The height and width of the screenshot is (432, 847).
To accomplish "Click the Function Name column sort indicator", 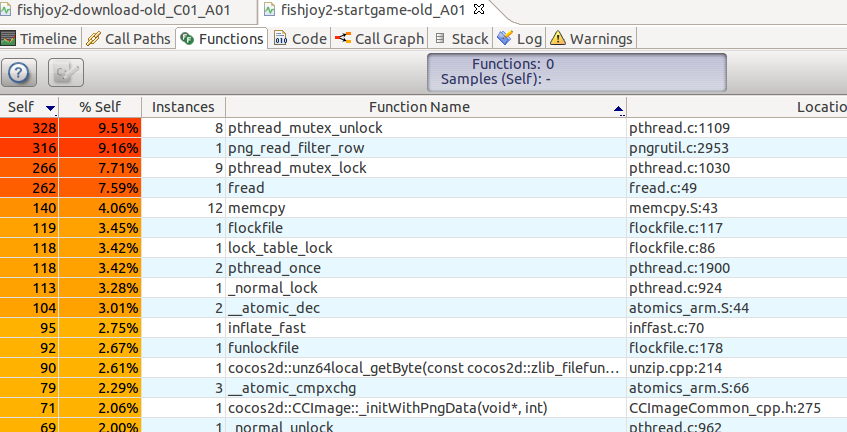I will pyautogui.click(x=619, y=108).
